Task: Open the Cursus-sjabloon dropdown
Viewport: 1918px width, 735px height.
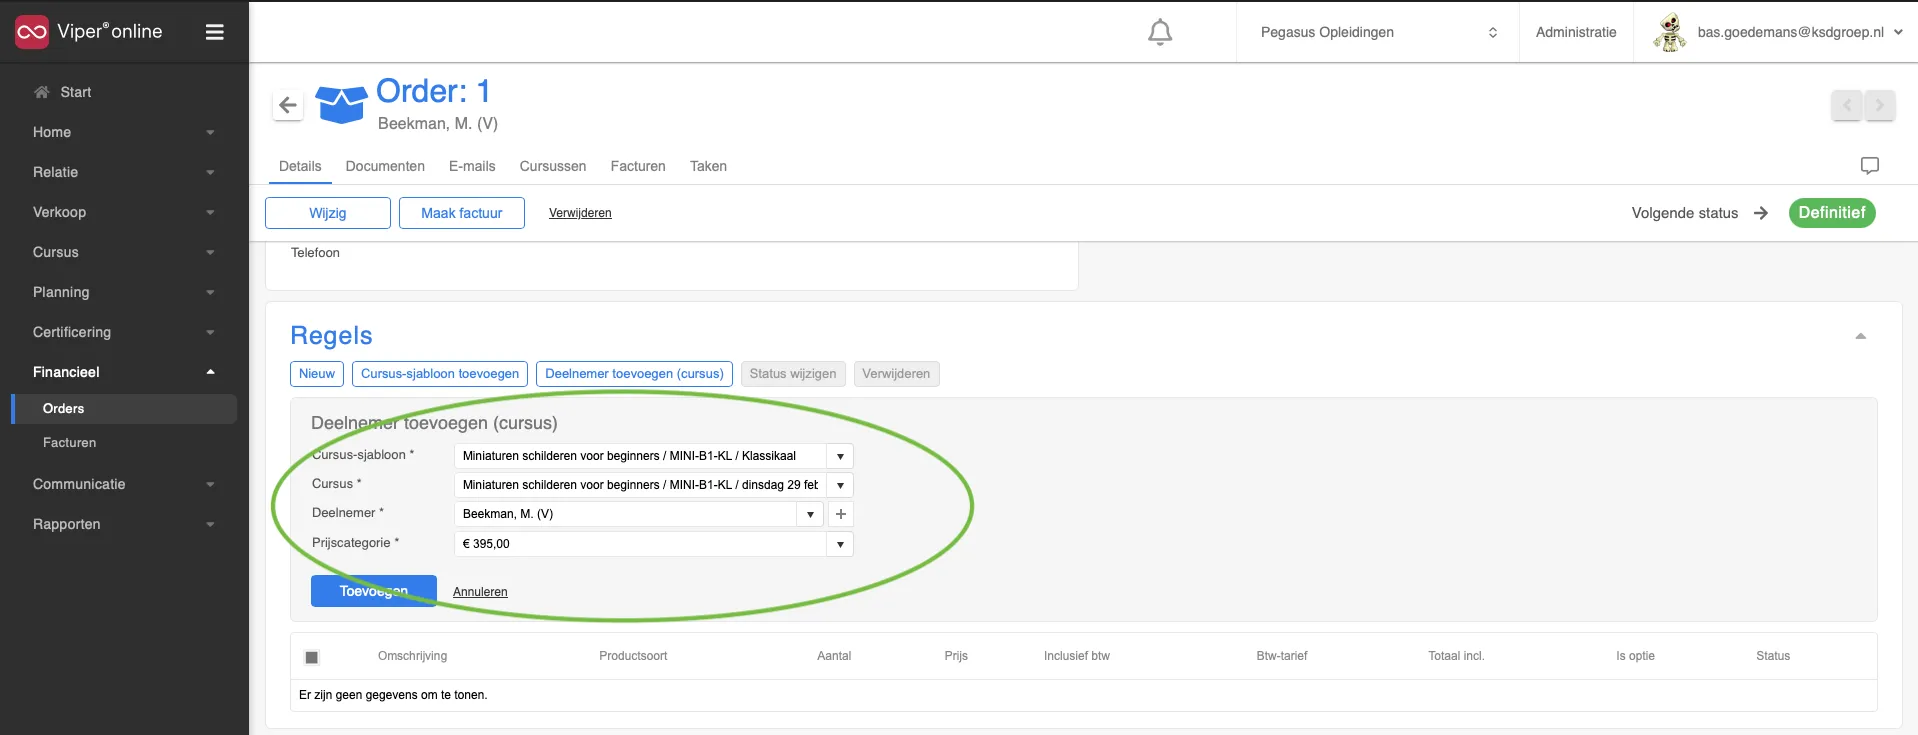Action: pos(840,456)
